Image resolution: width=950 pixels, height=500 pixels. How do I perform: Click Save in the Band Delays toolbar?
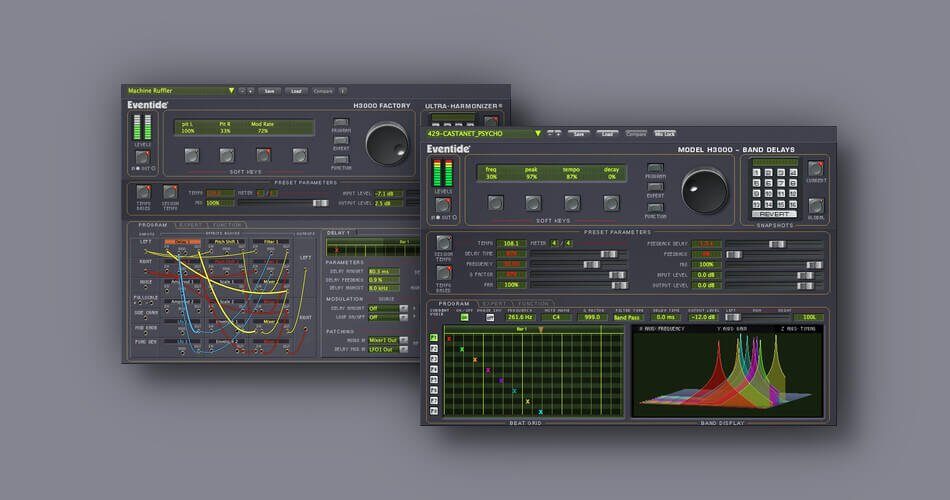point(579,133)
